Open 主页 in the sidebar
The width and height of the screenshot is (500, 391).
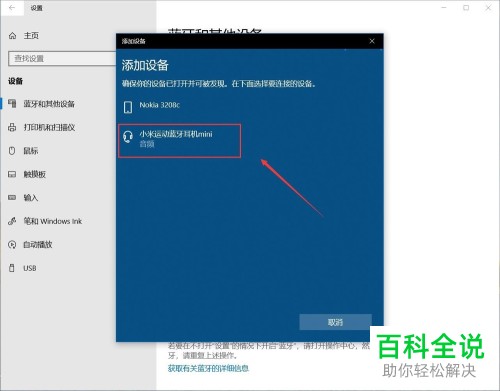click(x=31, y=36)
